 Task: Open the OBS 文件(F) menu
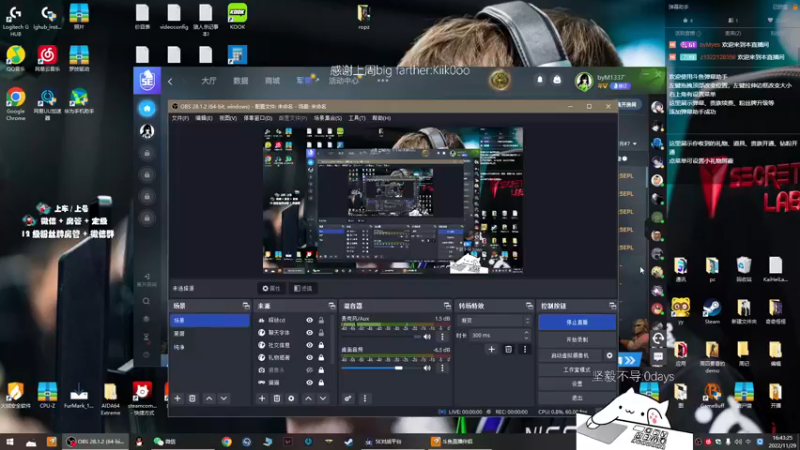[180, 118]
